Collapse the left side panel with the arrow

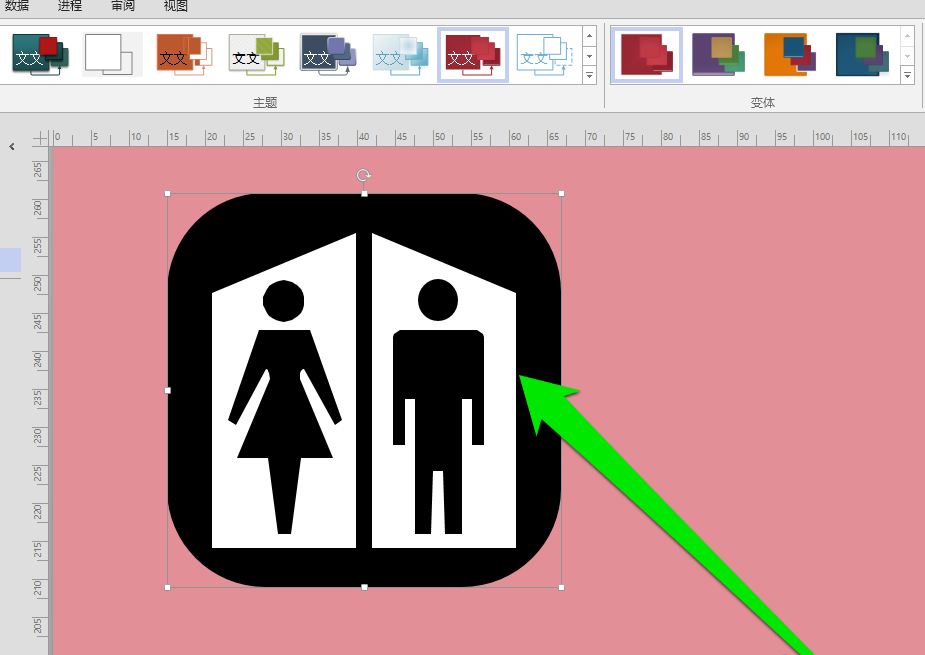tap(11, 145)
